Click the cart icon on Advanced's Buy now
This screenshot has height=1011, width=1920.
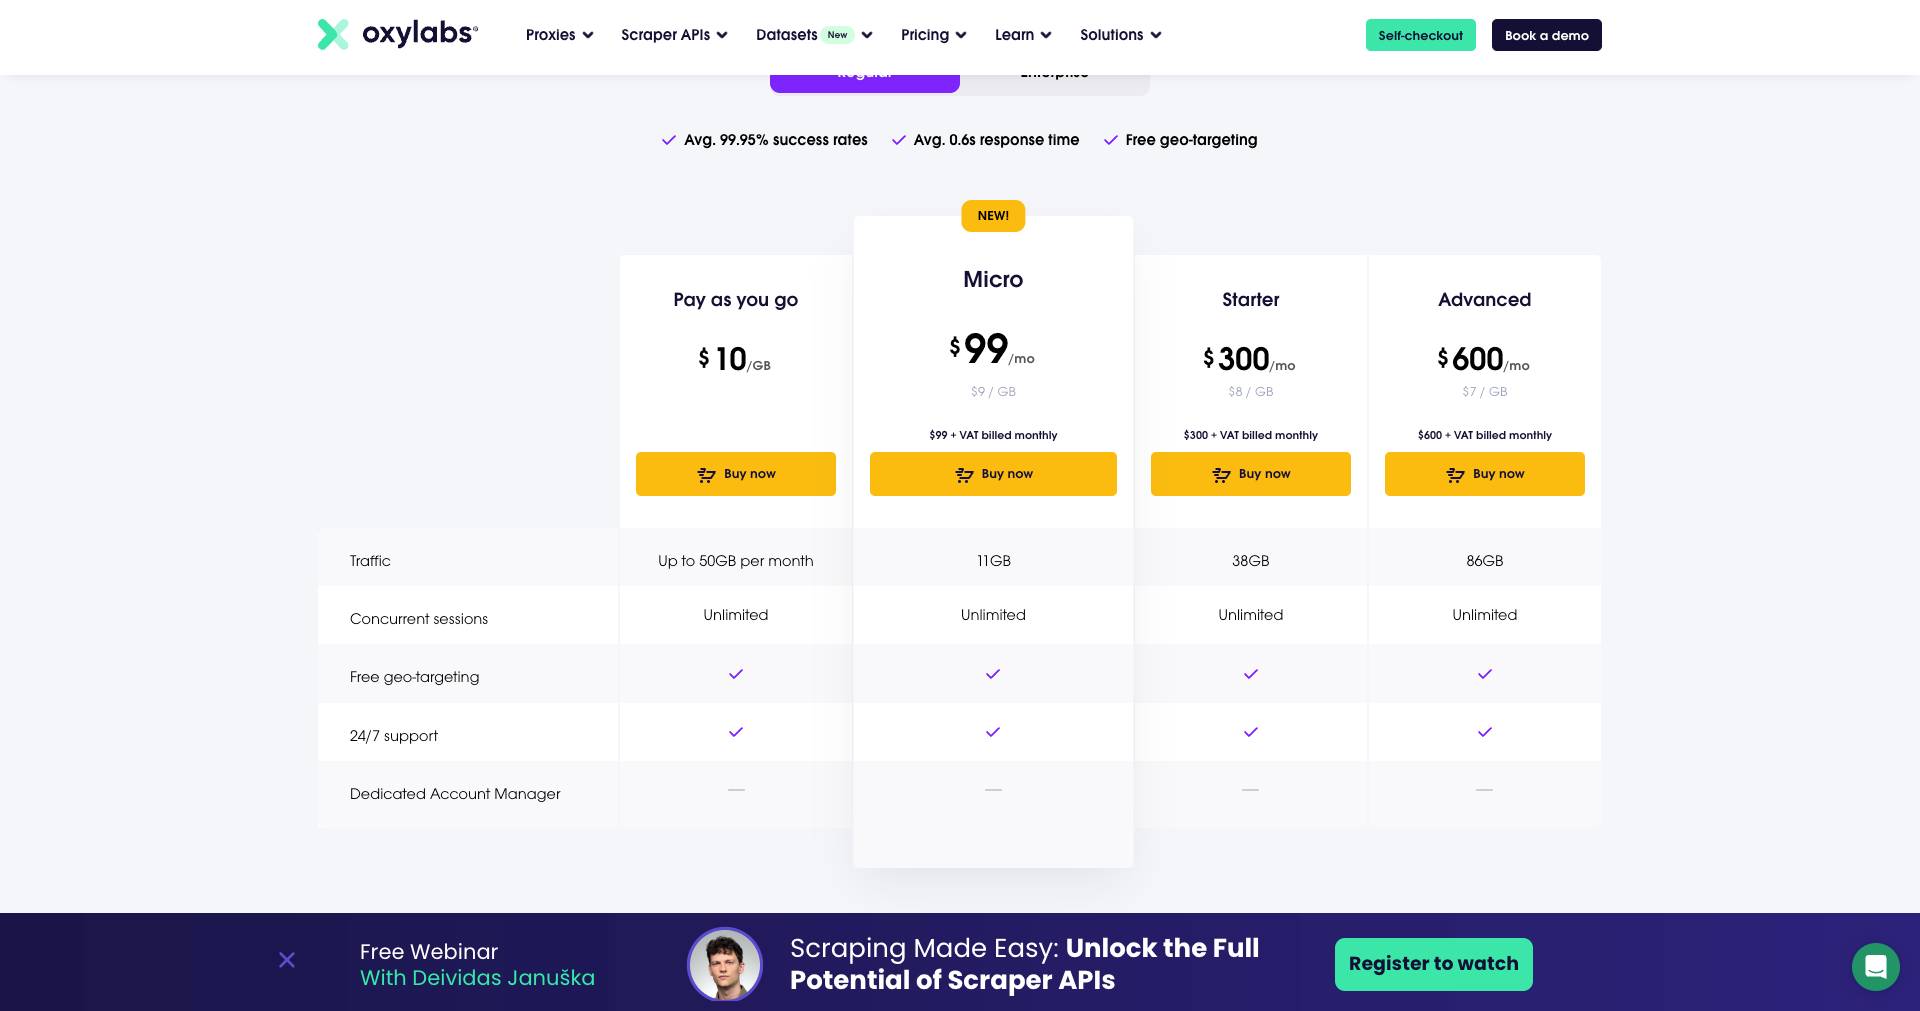pyautogui.click(x=1456, y=474)
